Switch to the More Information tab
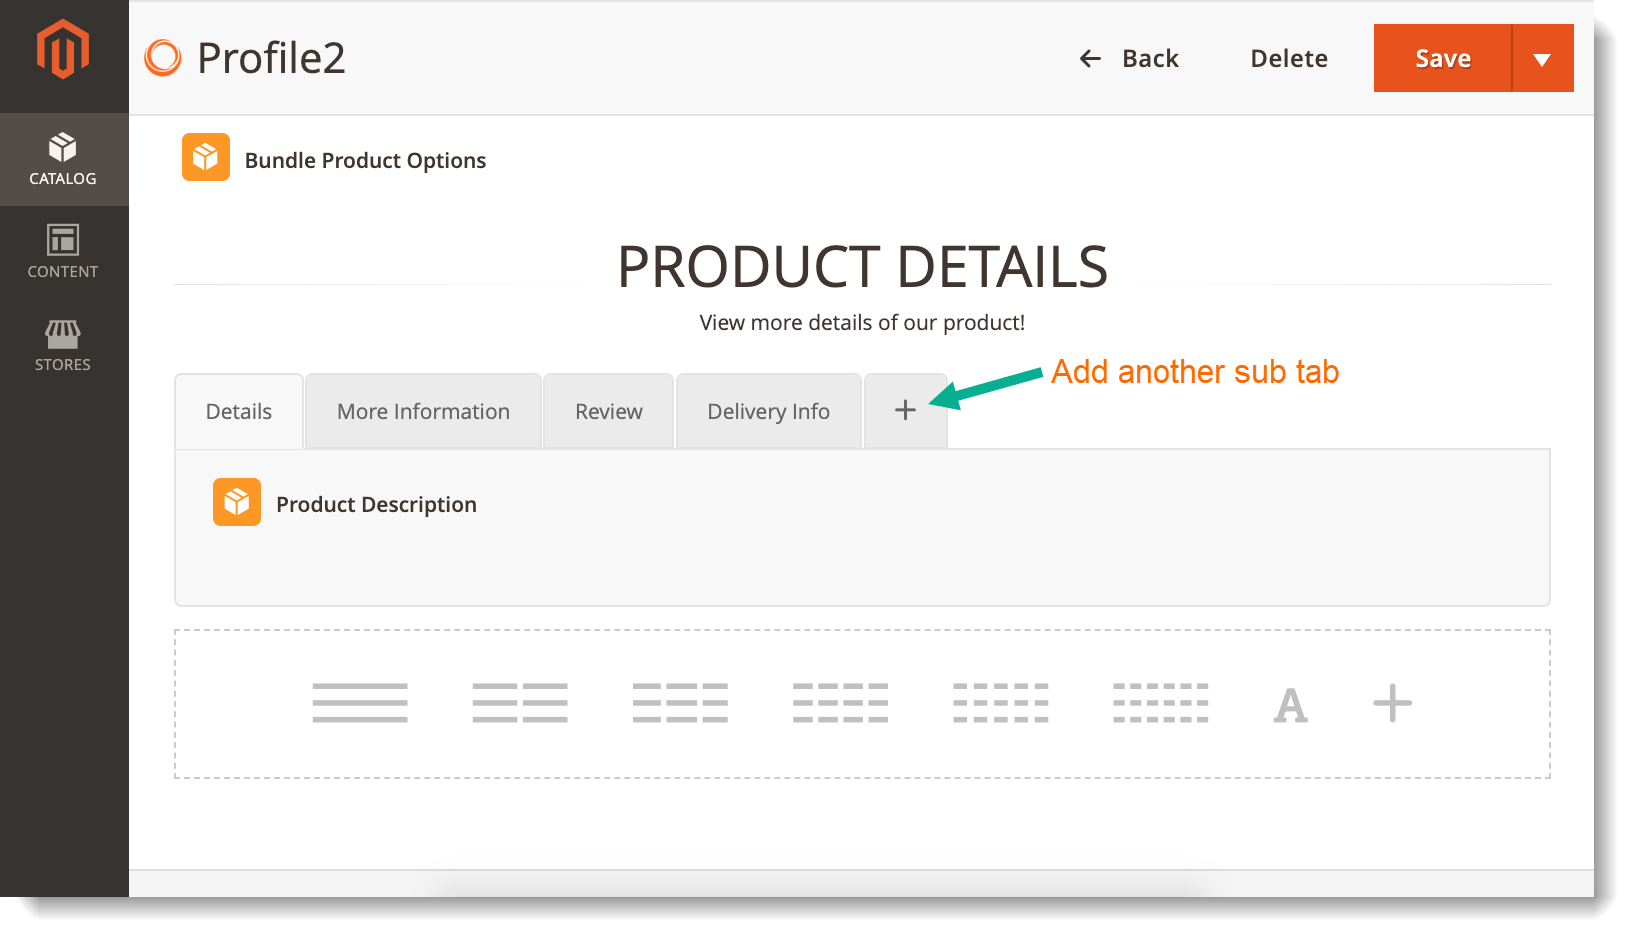1634x937 pixels. (x=422, y=411)
